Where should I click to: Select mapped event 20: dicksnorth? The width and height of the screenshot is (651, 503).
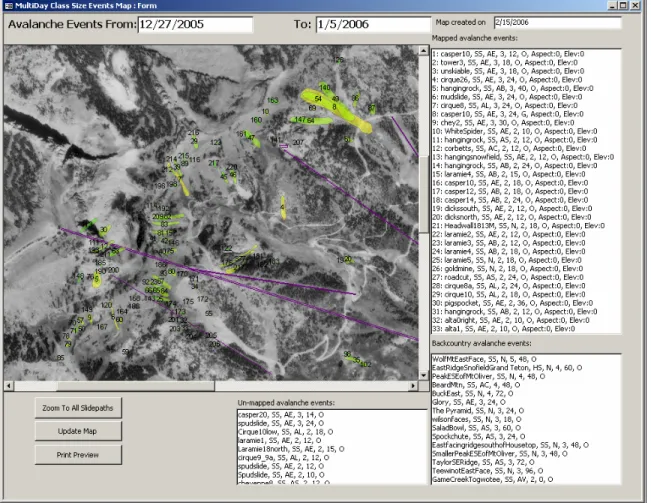pos(512,217)
